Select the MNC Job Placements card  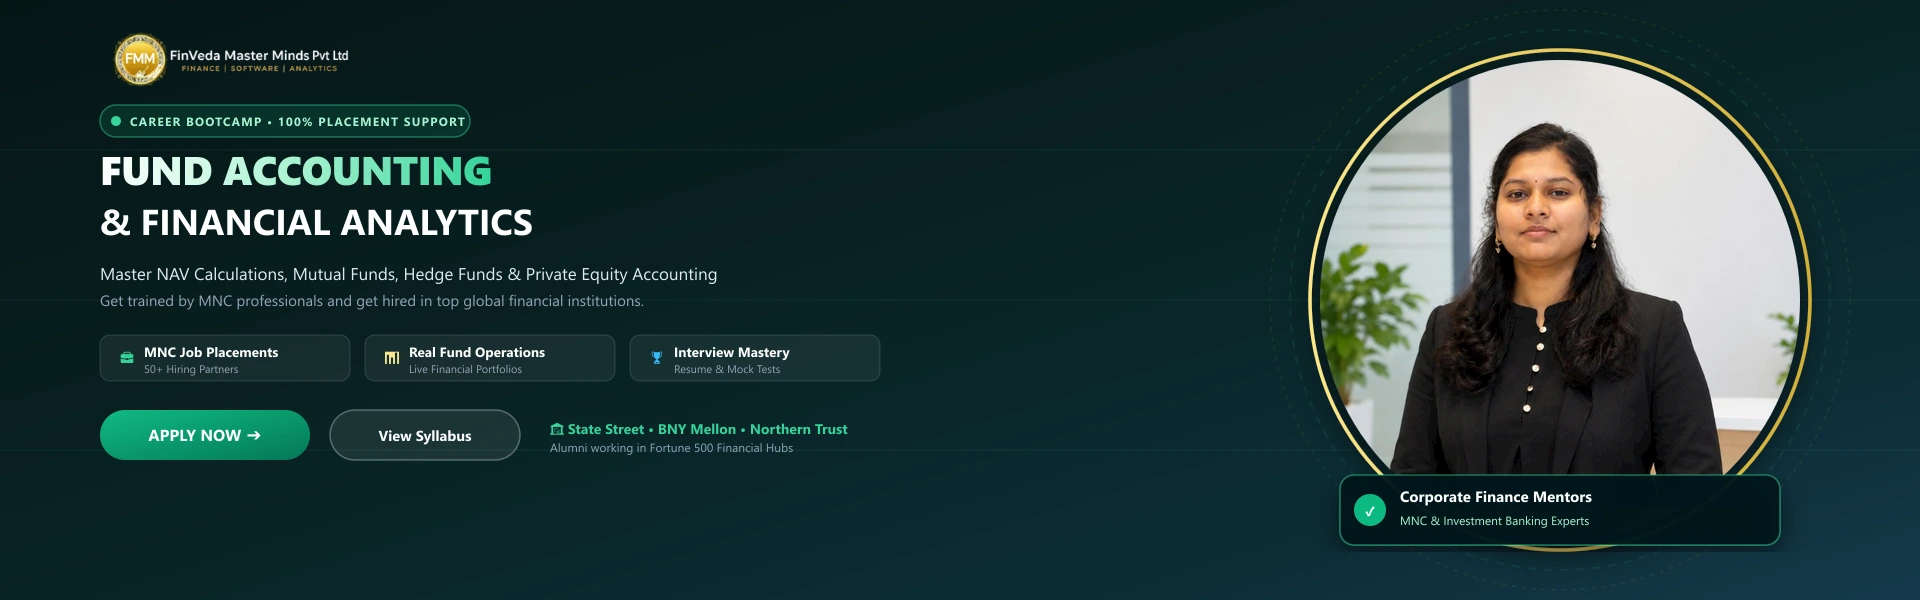225,358
